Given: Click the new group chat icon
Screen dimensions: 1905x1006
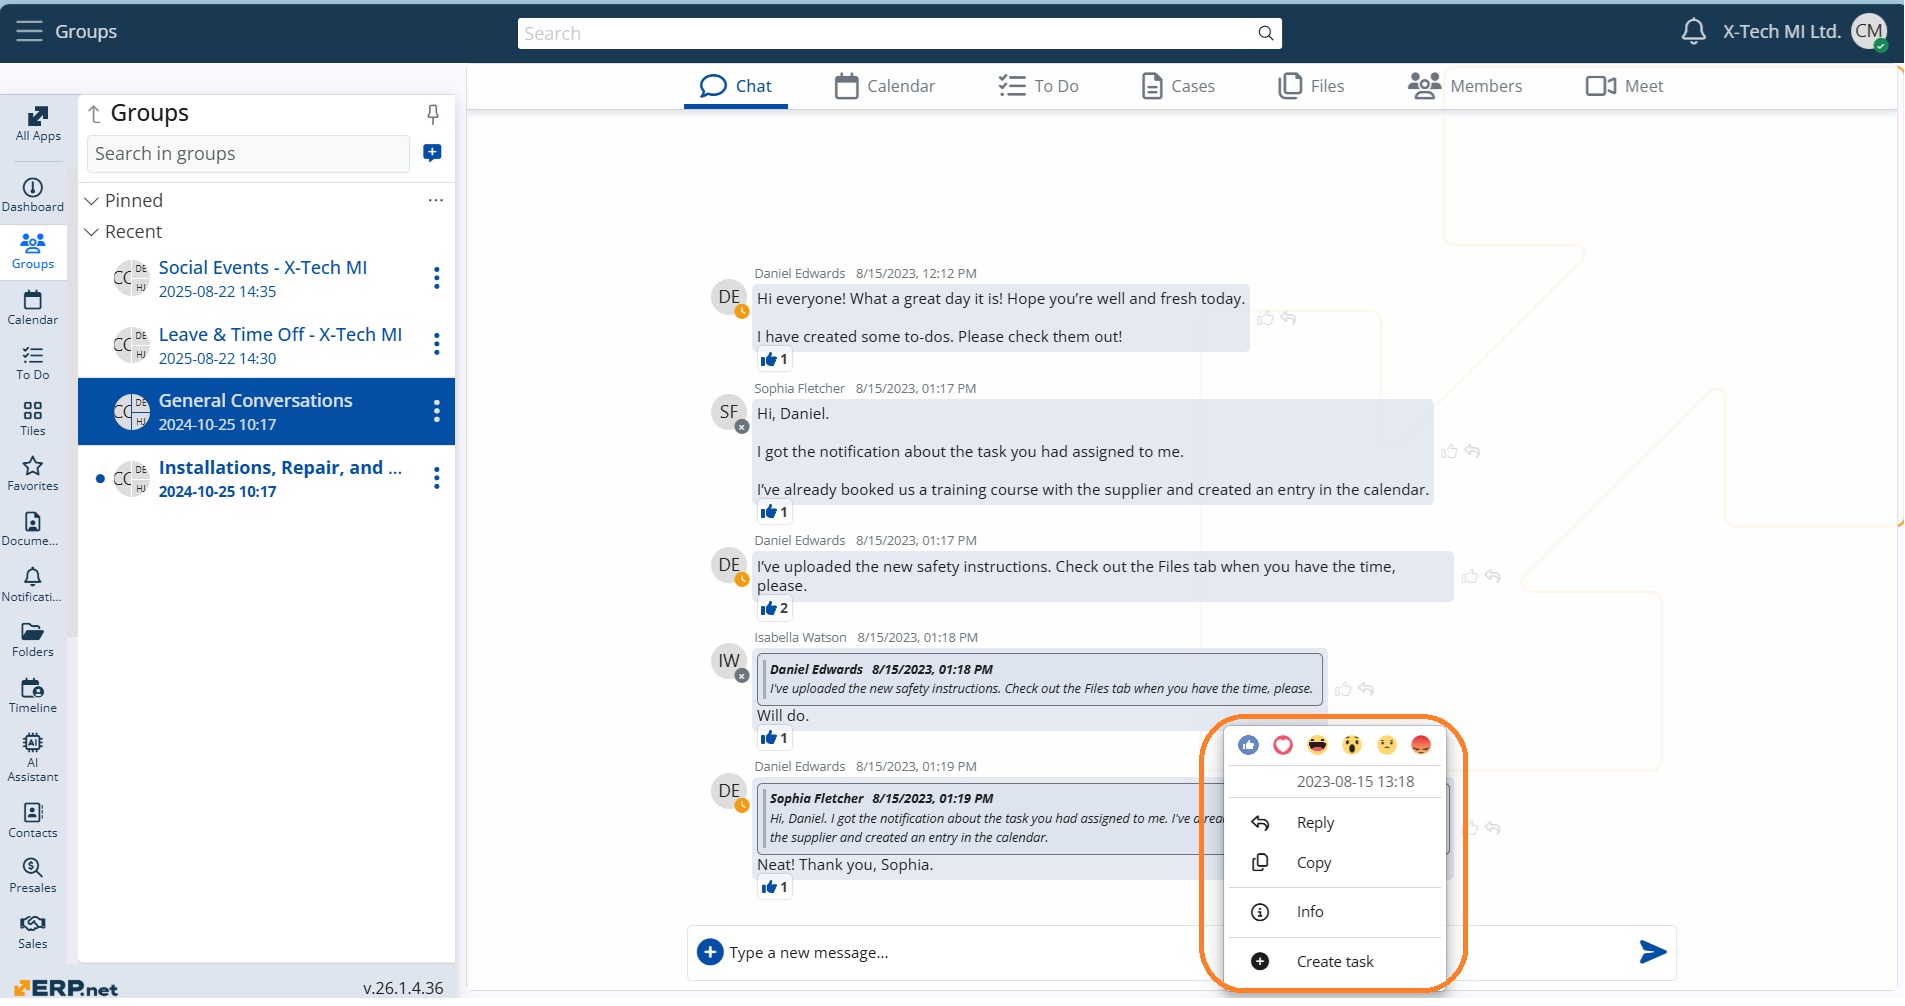Looking at the screenshot, I should pyautogui.click(x=432, y=153).
